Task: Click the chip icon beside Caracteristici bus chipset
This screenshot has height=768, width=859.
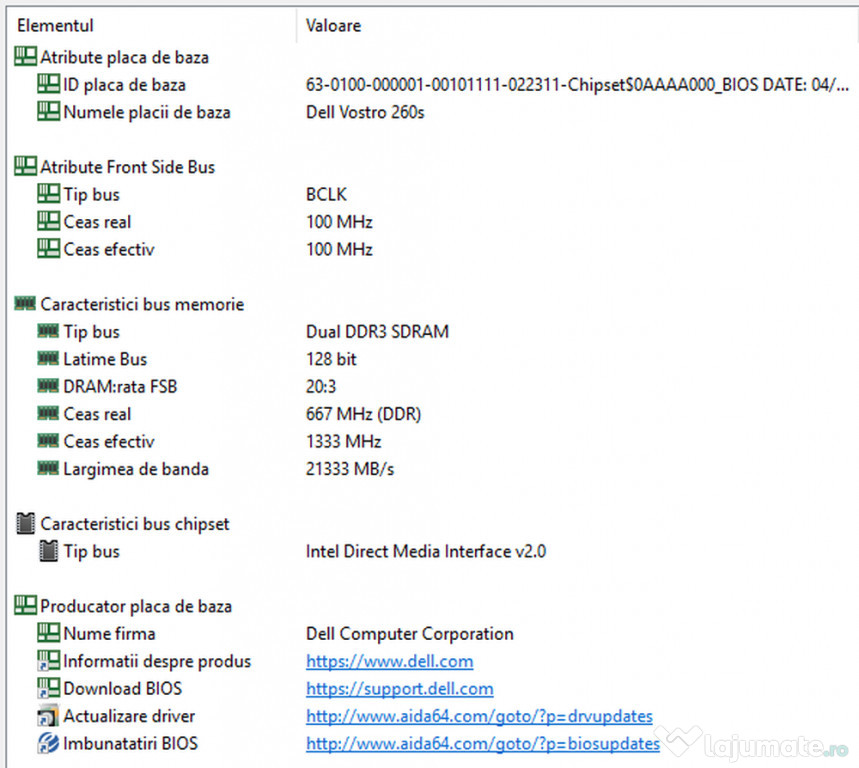Action: click(25, 523)
